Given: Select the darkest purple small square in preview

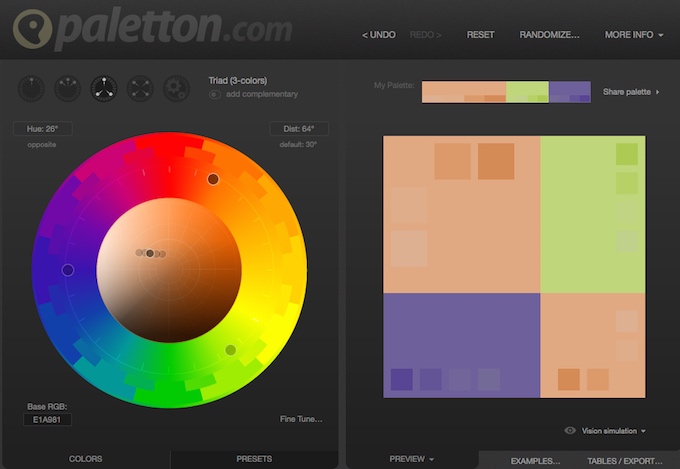Looking at the screenshot, I should click(402, 380).
